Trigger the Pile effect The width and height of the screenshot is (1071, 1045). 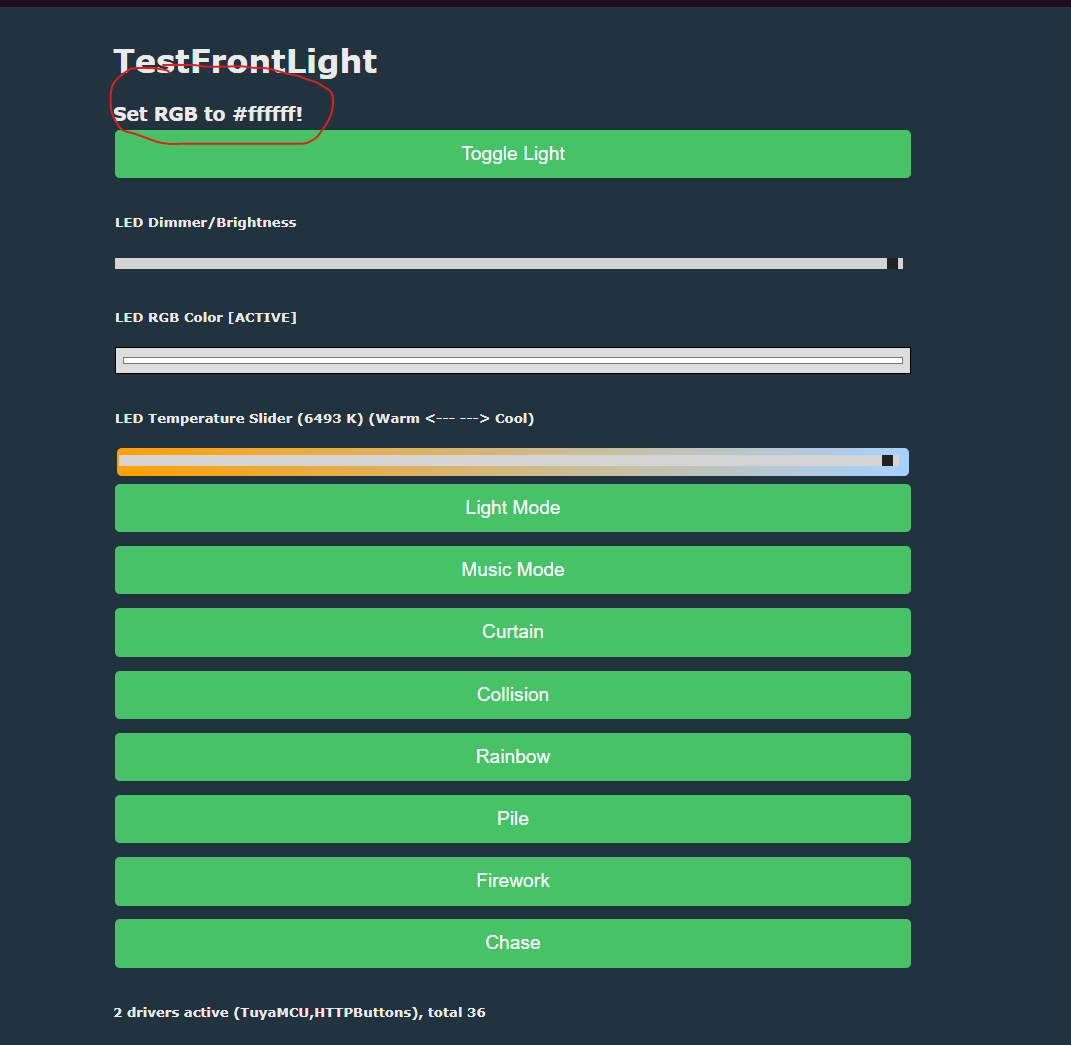click(512, 819)
